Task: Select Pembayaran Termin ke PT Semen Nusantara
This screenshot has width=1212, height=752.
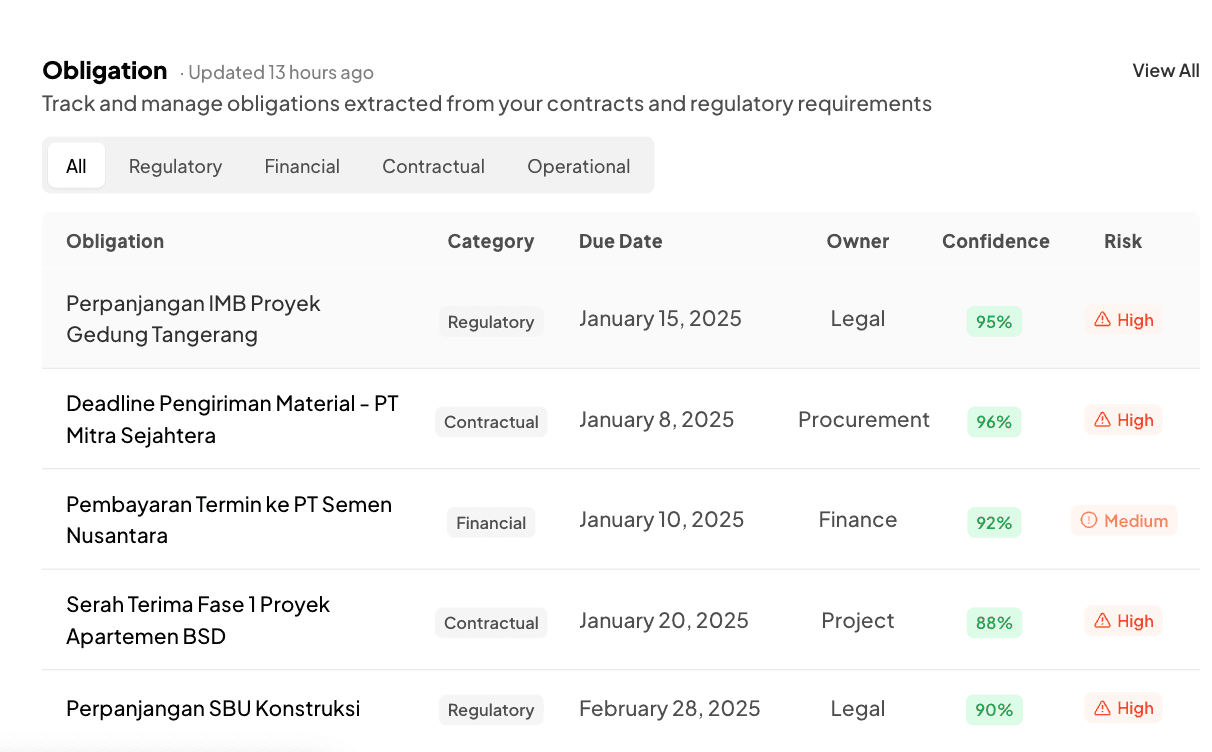Action: 229,520
